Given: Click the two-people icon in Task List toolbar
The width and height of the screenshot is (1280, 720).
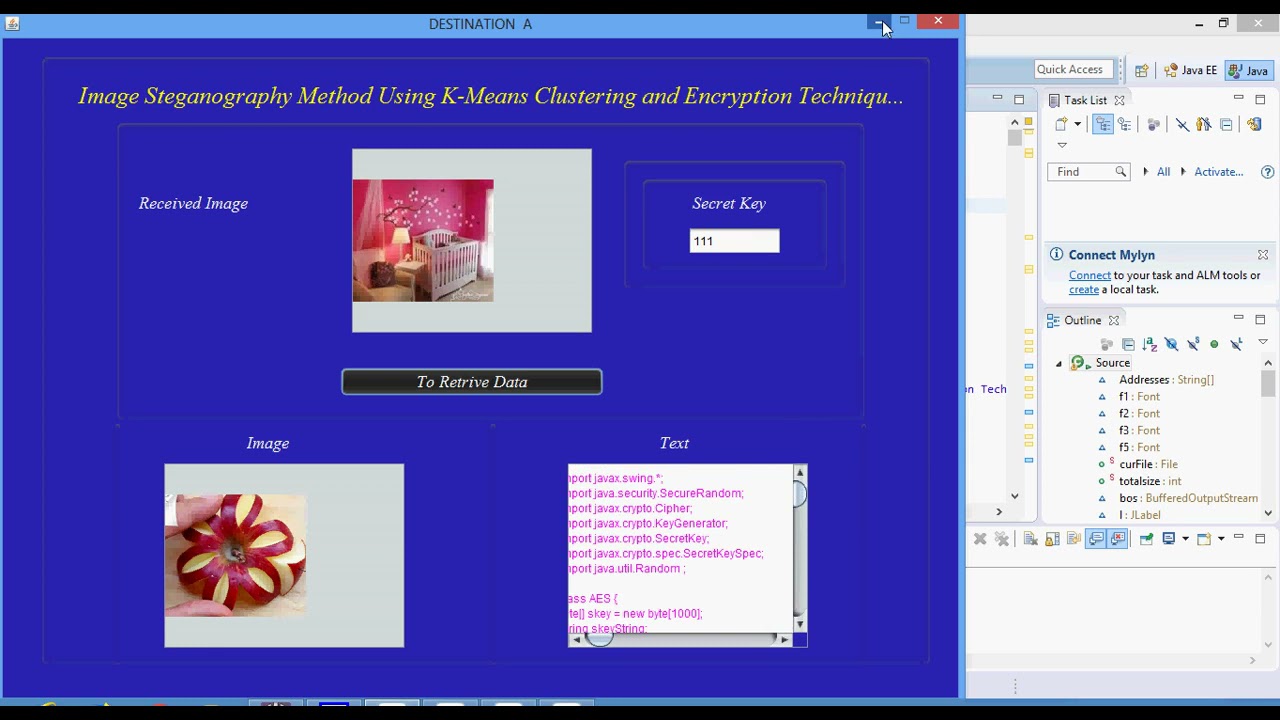Looking at the screenshot, I should 1204,124.
